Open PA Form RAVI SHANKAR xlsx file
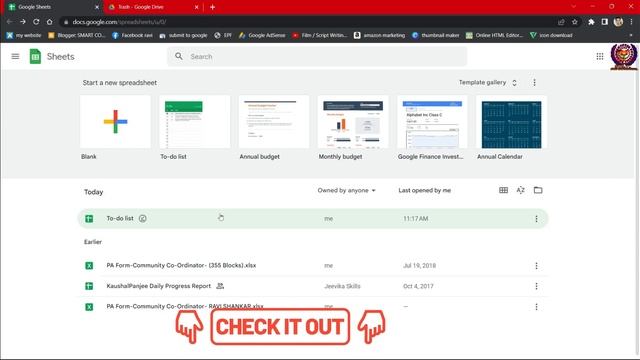 point(185,306)
